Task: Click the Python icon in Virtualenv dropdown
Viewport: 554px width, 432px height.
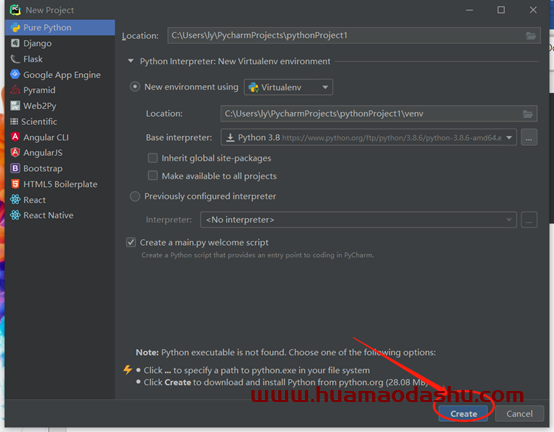Action: point(253,87)
